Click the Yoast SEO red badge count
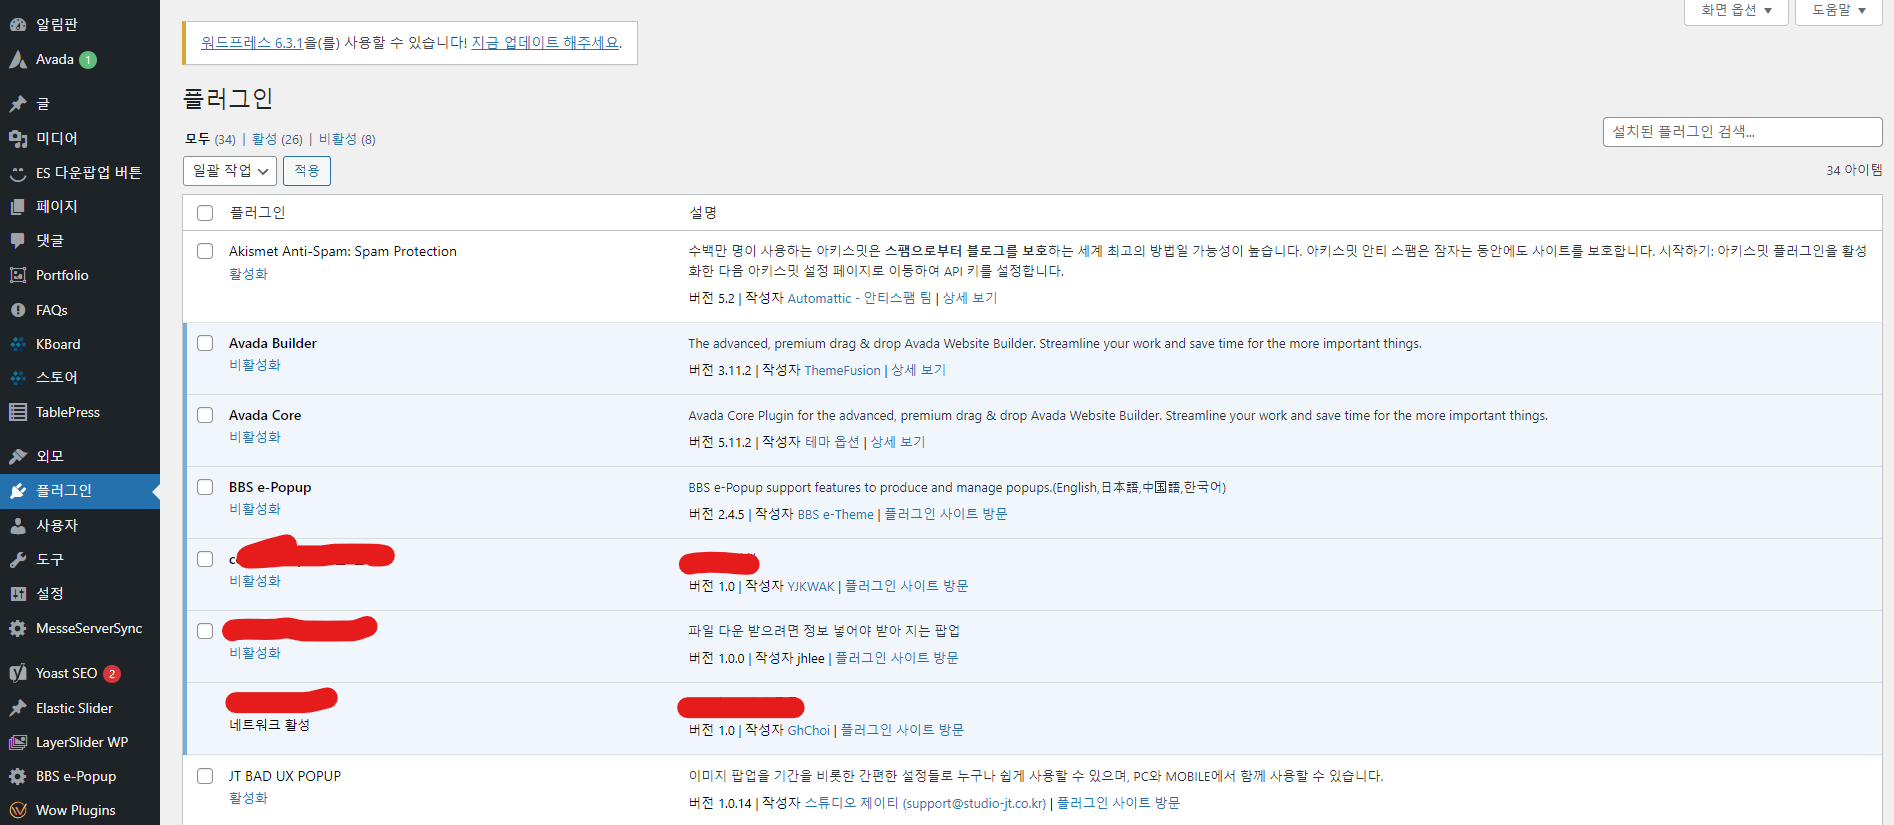 [112, 674]
